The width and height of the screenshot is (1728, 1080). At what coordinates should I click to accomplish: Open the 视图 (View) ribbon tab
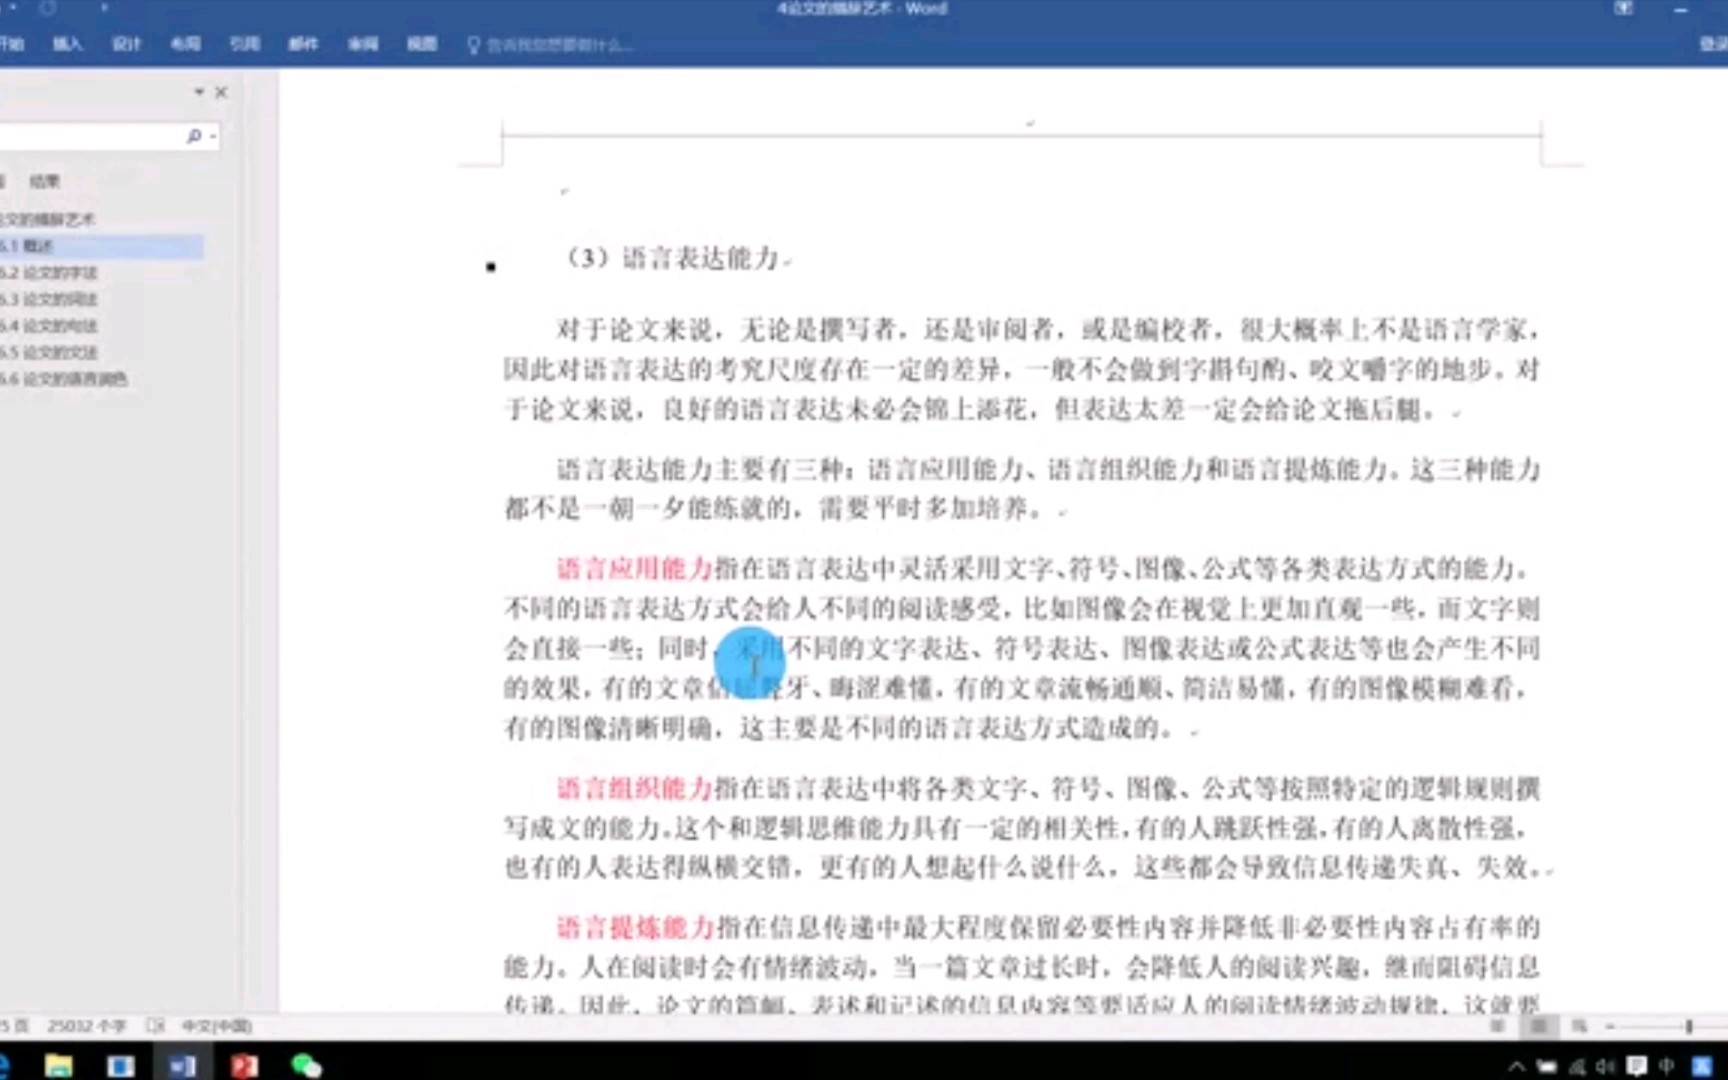(x=422, y=44)
